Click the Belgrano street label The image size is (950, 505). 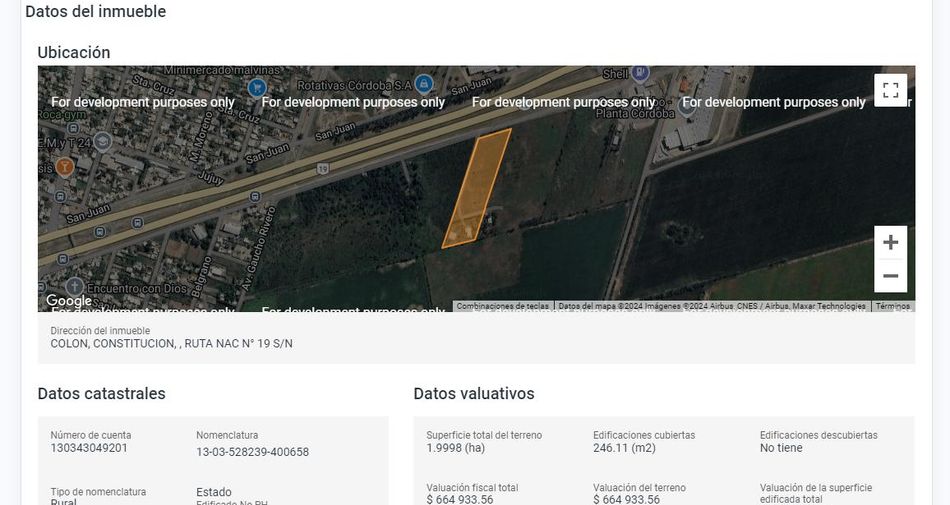(x=202, y=277)
